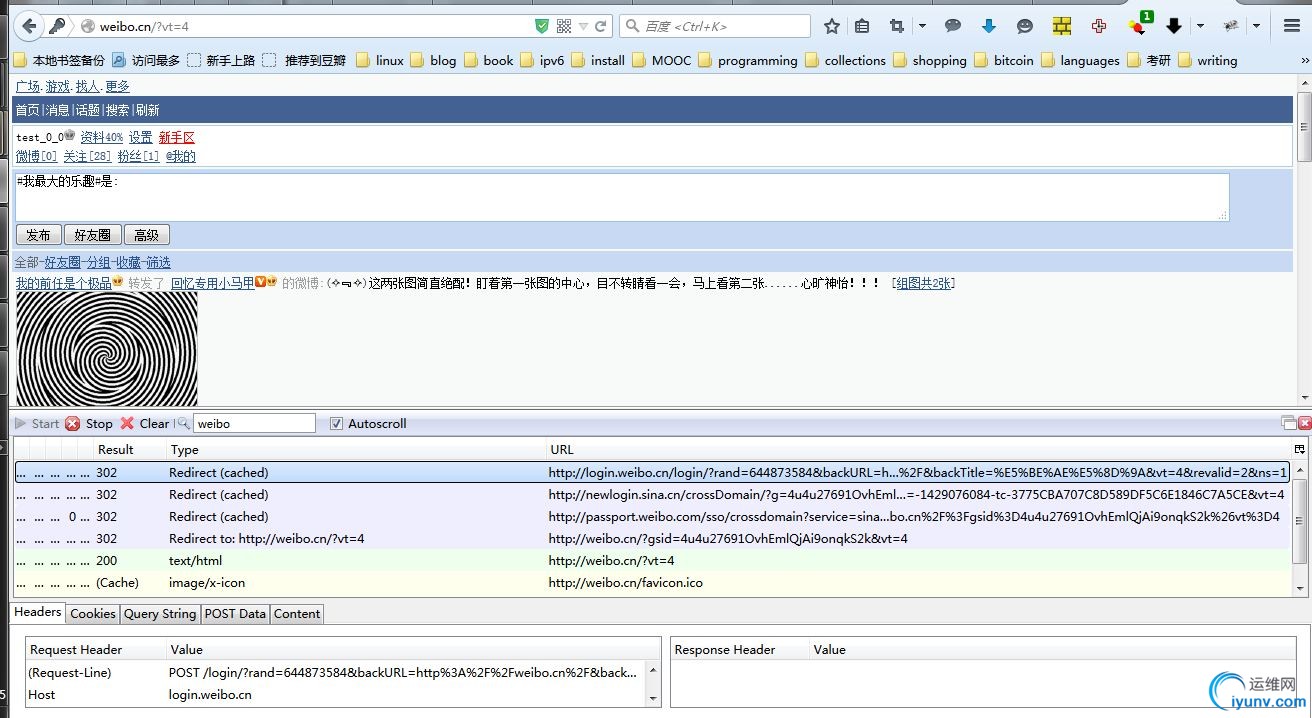Image resolution: width=1312 pixels, height=718 pixels.
Task: Click the speech bubble toolbar icon
Action: coord(953,26)
